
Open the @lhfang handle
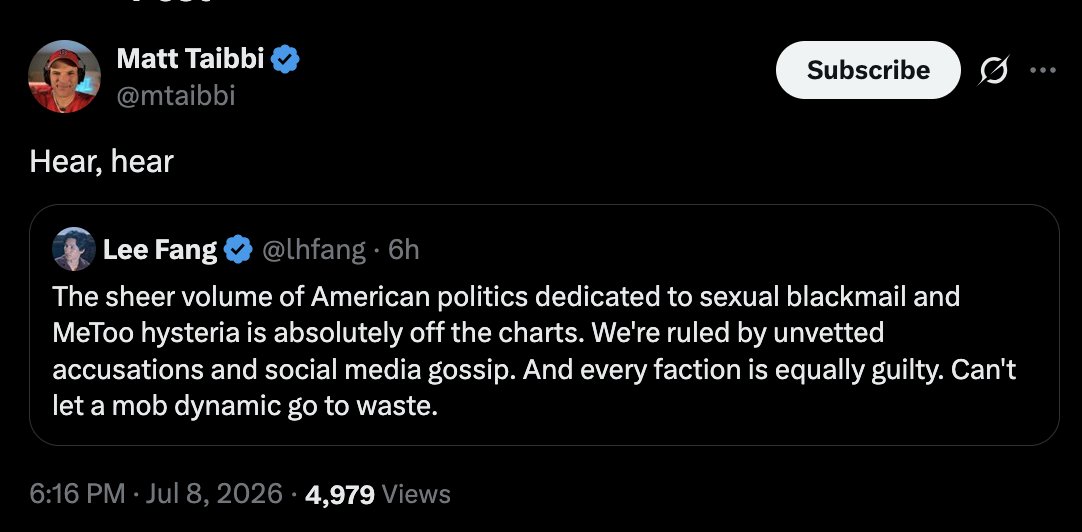click(314, 249)
